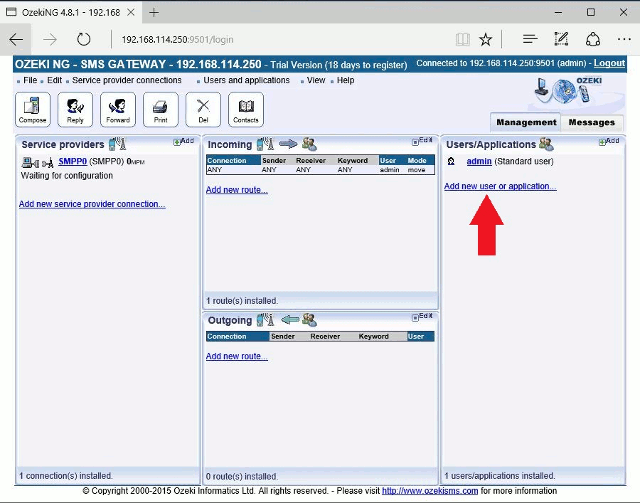Select the 'move' cell in Incoming route row

(x=416, y=170)
